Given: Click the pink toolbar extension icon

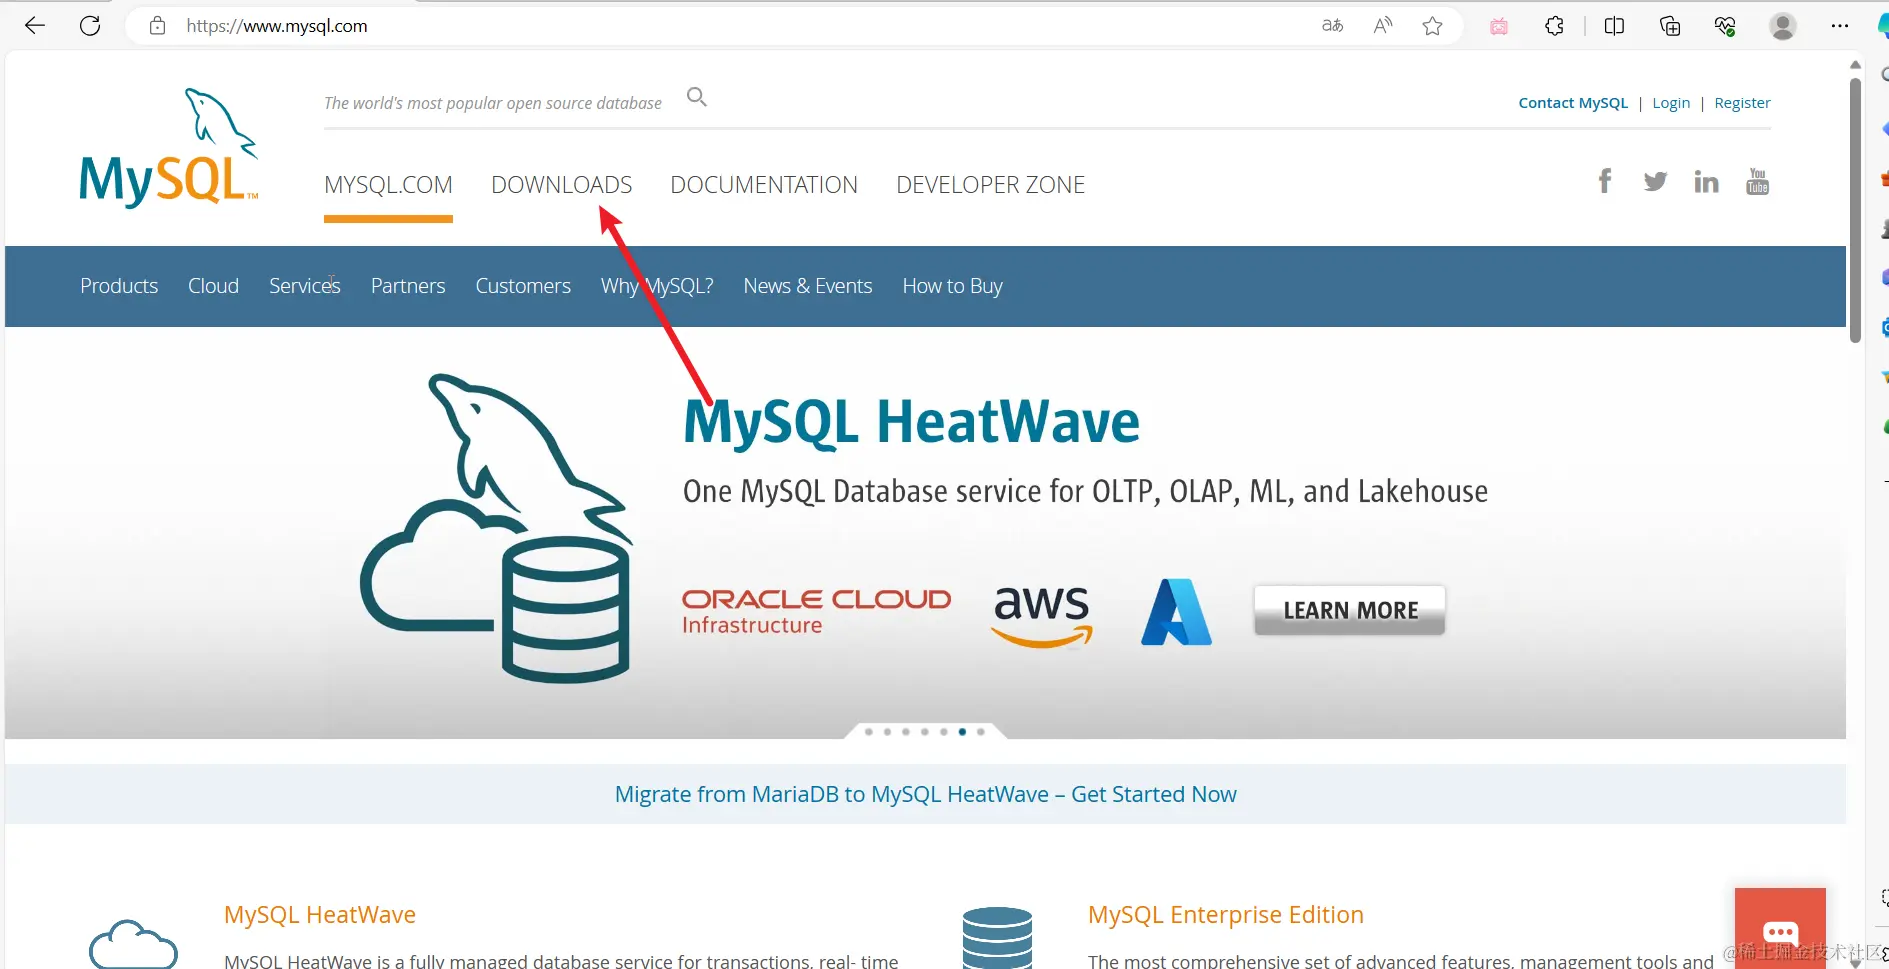Looking at the screenshot, I should [x=1499, y=27].
